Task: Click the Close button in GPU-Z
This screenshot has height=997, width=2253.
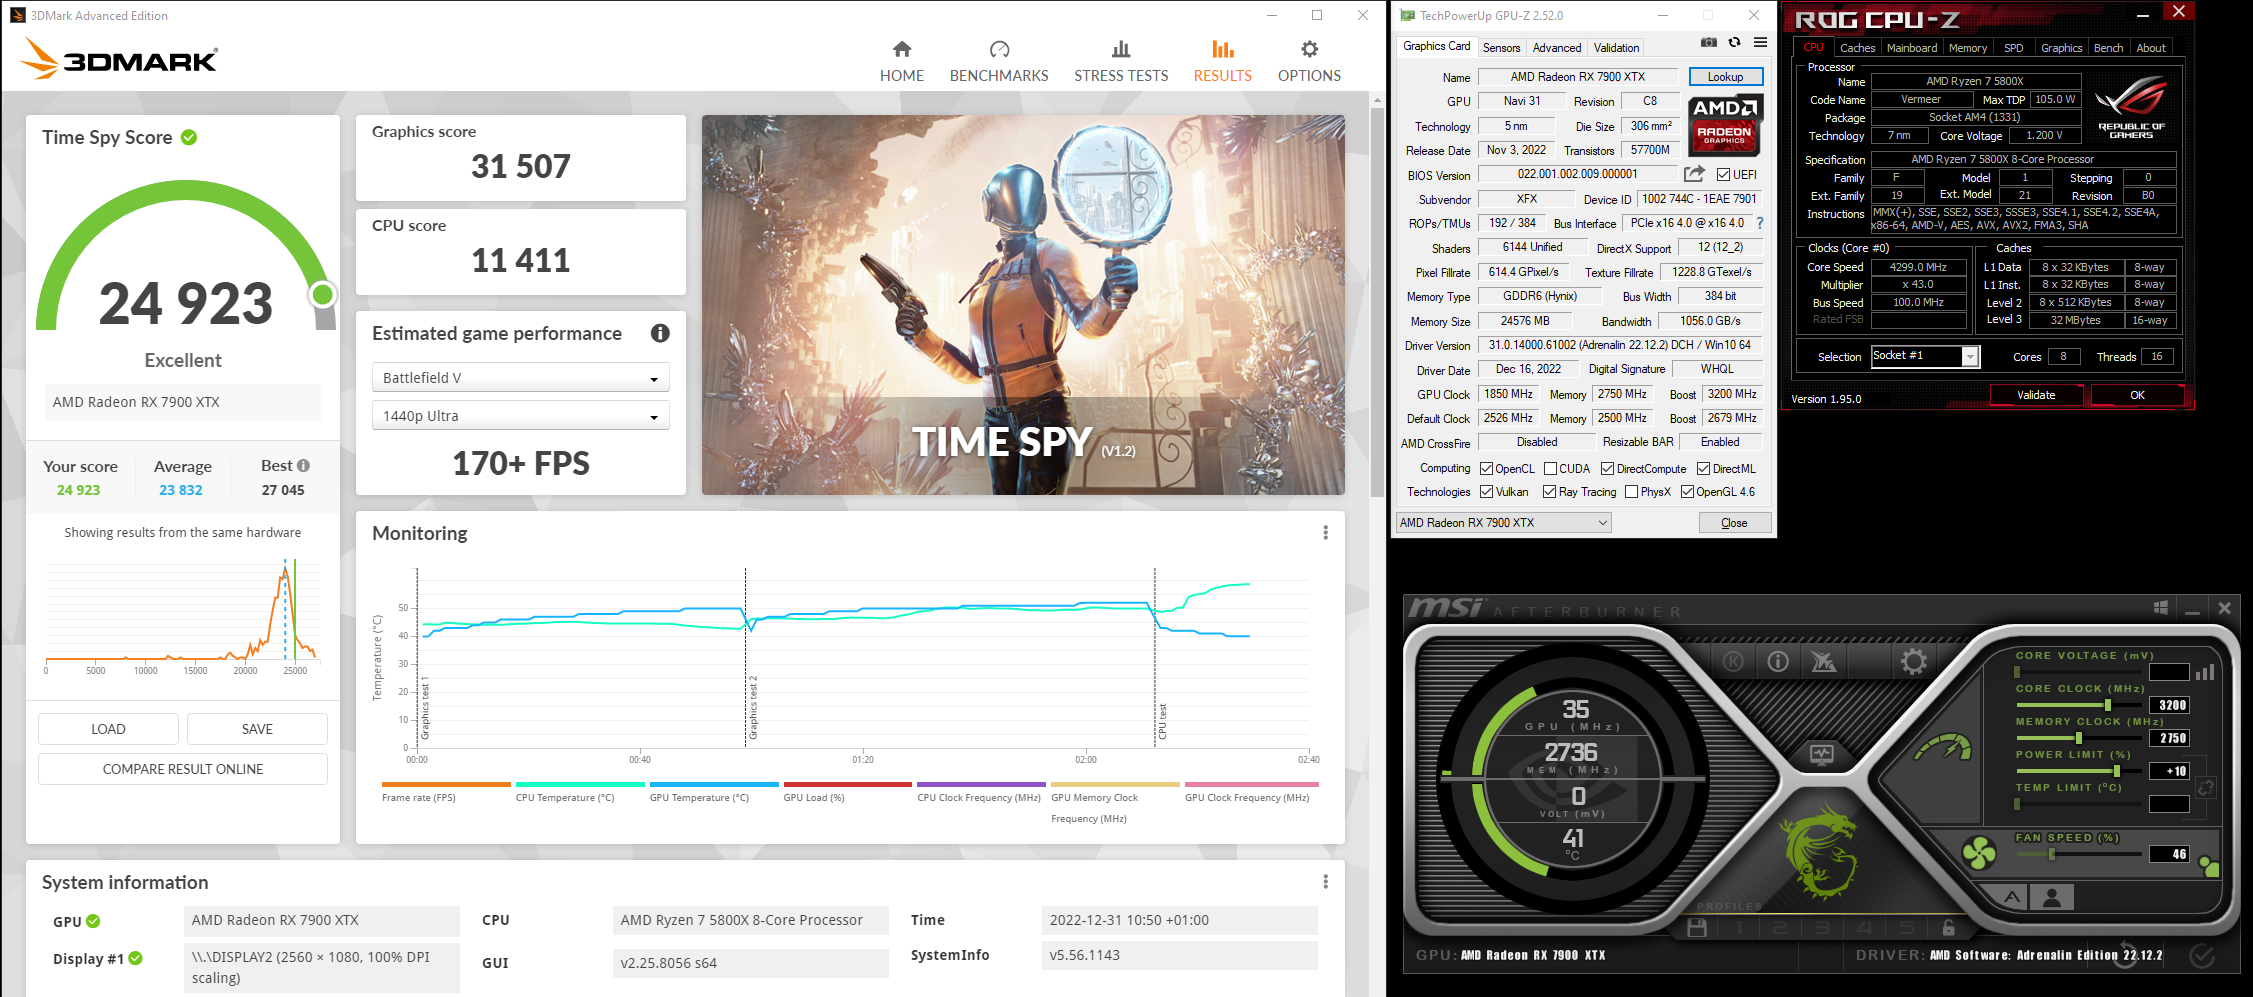Action: point(1734,523)
